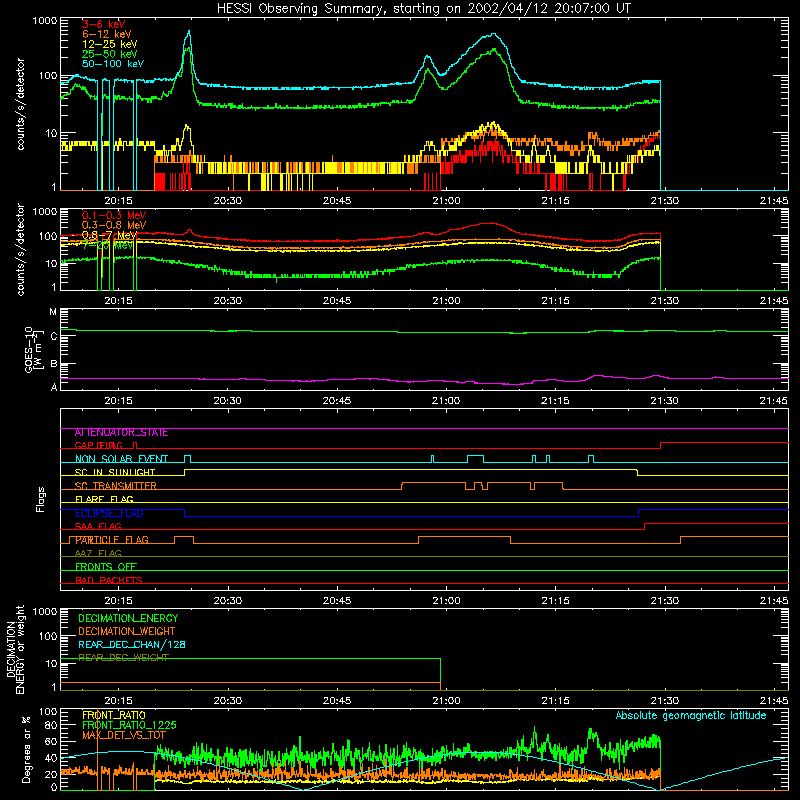Screen dimensions: 800x800
Task: Click the green '25-50 keV' legend label
Action: click(110, 54)
